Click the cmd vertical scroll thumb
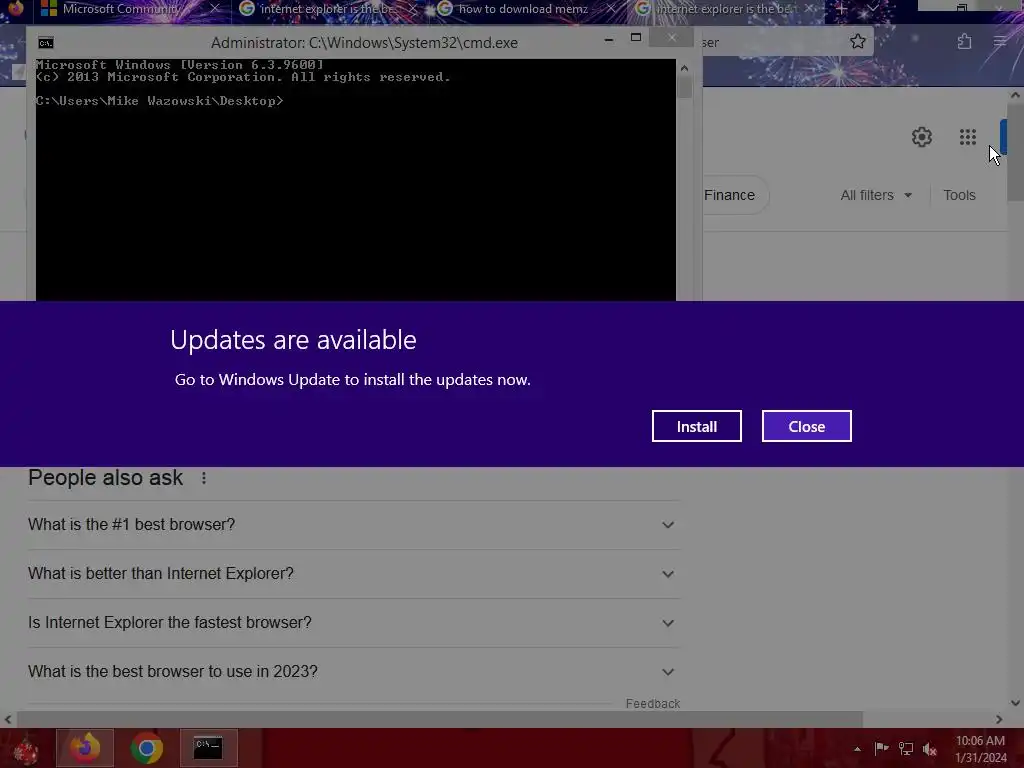Image resolution: width=1024 pixels, height=768 pixels. [x=684, y=87]
